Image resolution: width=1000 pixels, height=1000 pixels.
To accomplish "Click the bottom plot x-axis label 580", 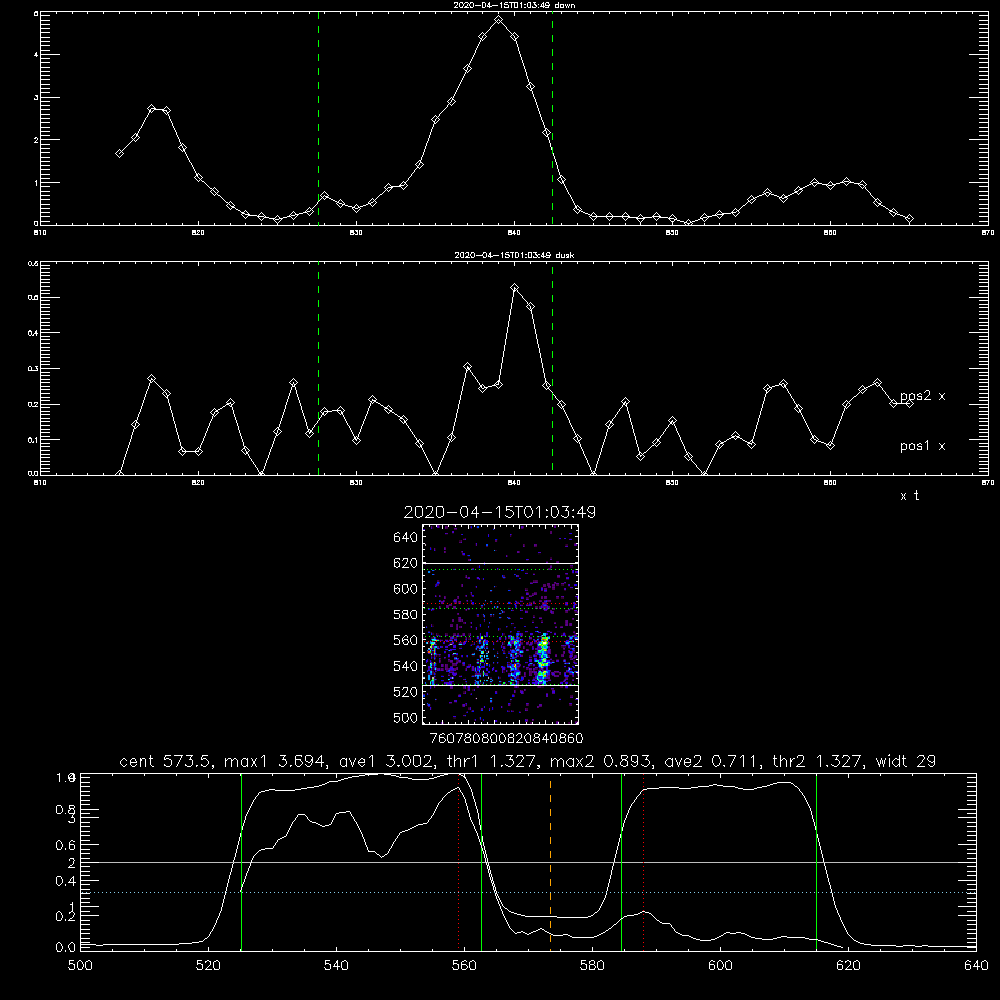I will [592, 966].
